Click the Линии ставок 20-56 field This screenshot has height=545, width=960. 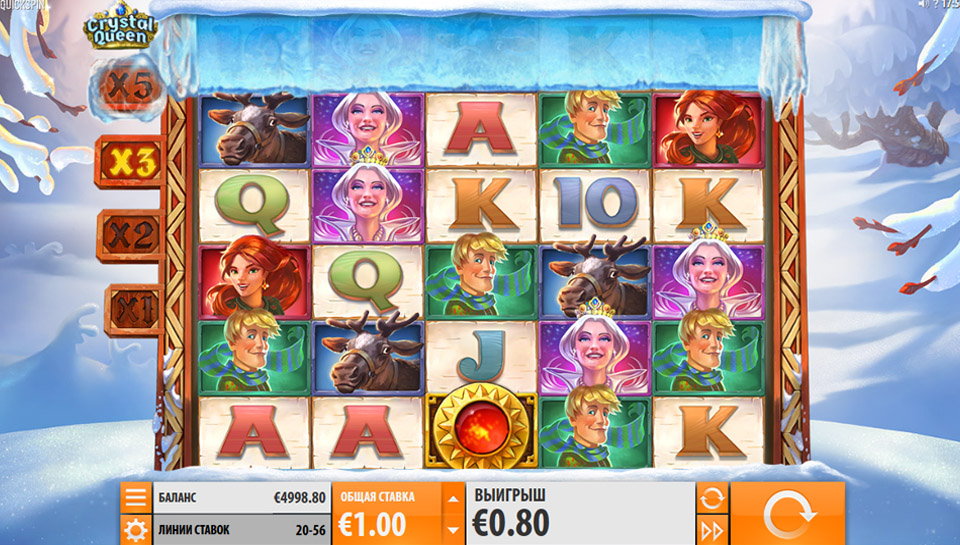pos(241,530)
